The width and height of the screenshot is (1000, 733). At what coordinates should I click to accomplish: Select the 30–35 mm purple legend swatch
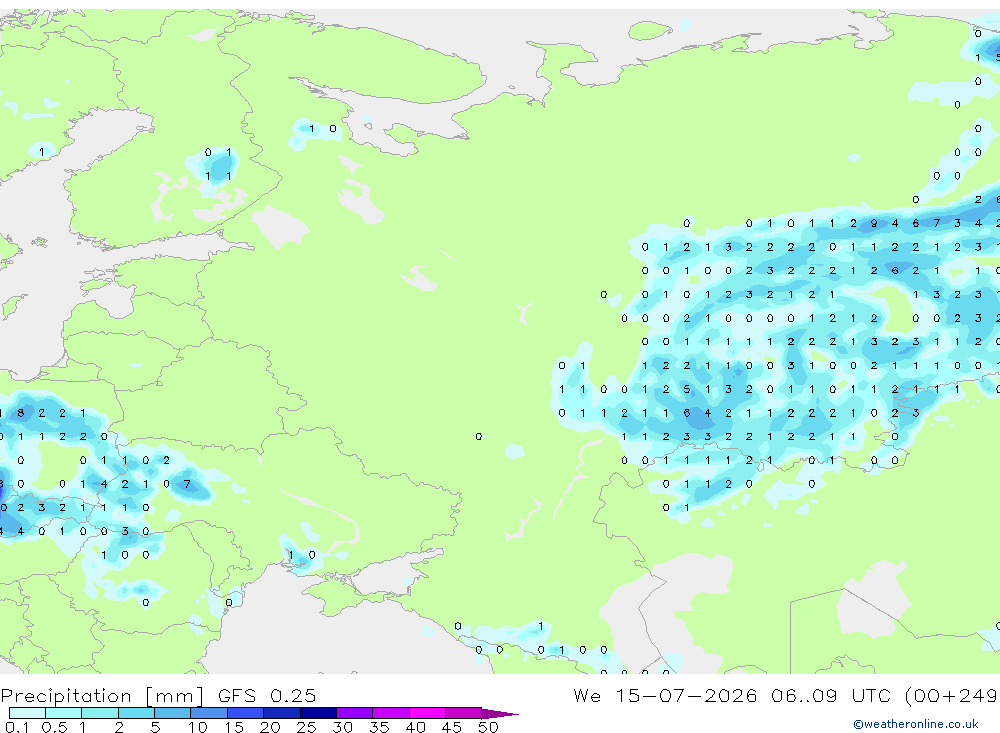tap(355, 713)
